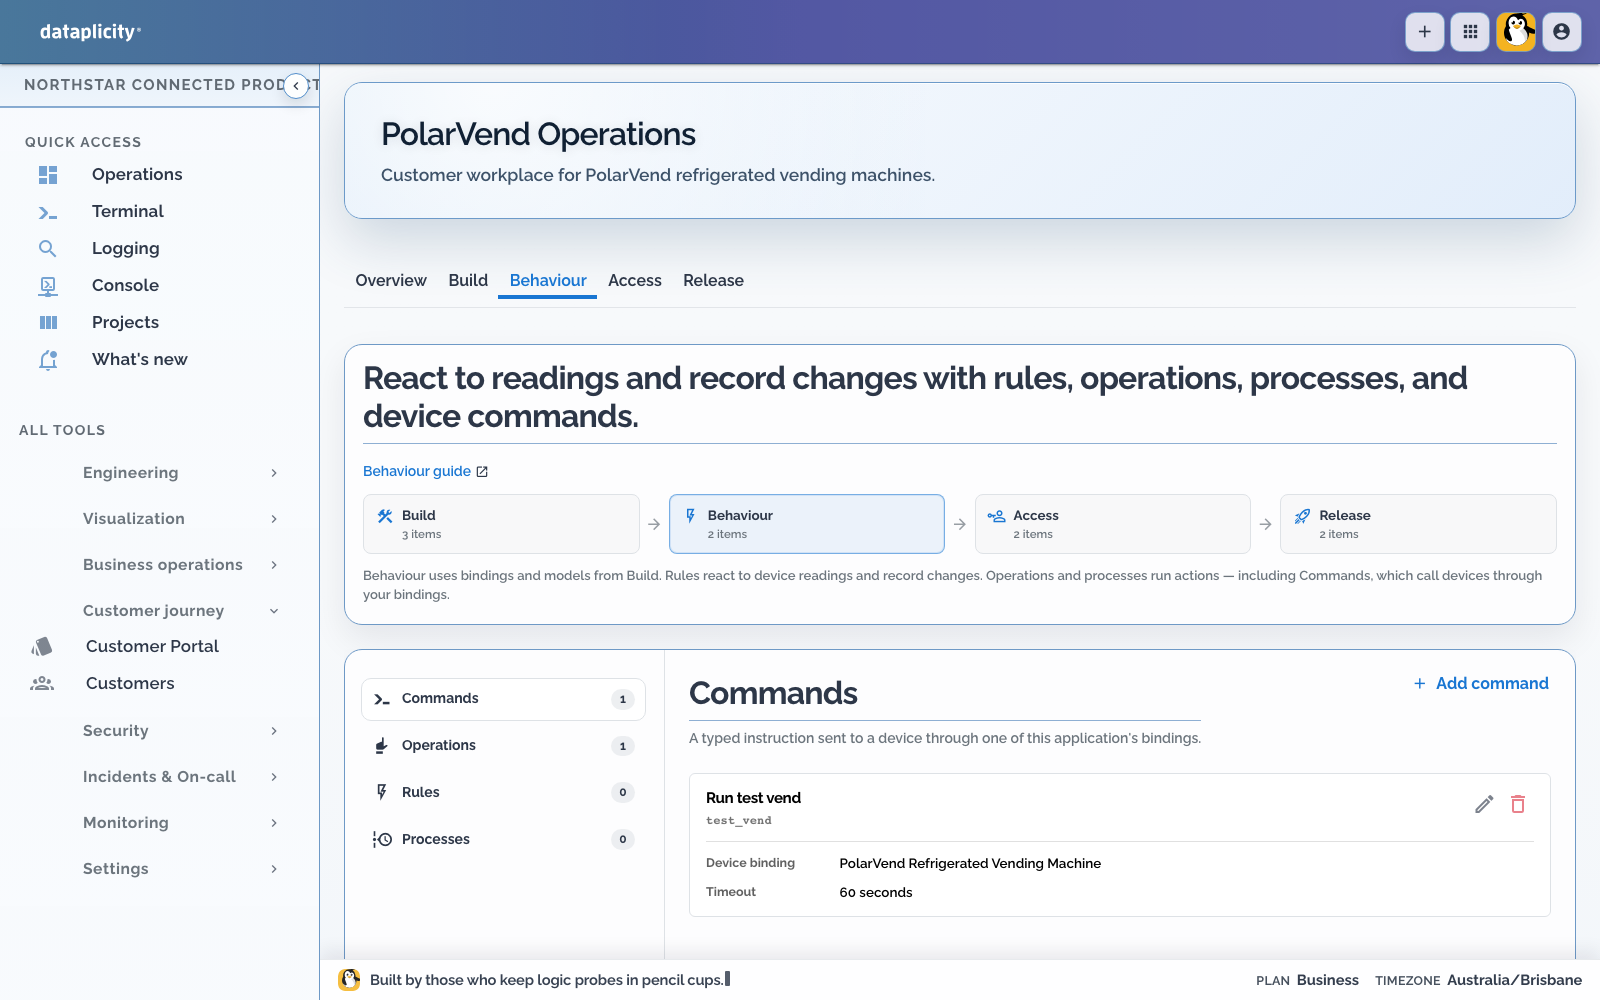Select the Rules section in list
The image size is (1600, 1000).
pos(503,792)
